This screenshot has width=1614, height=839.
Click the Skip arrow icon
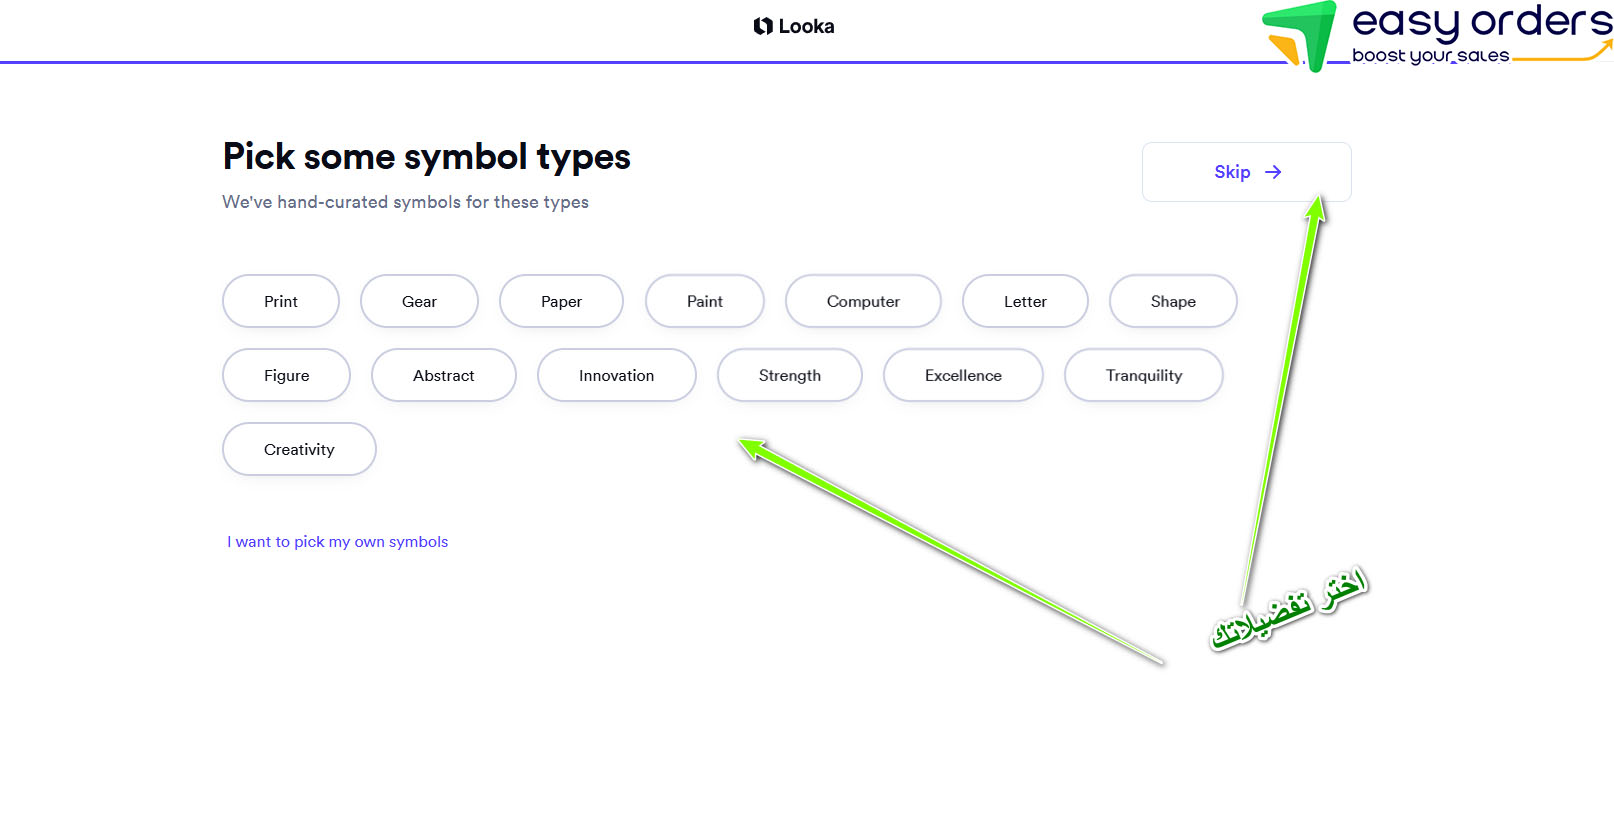click(x=1273, y=172)
